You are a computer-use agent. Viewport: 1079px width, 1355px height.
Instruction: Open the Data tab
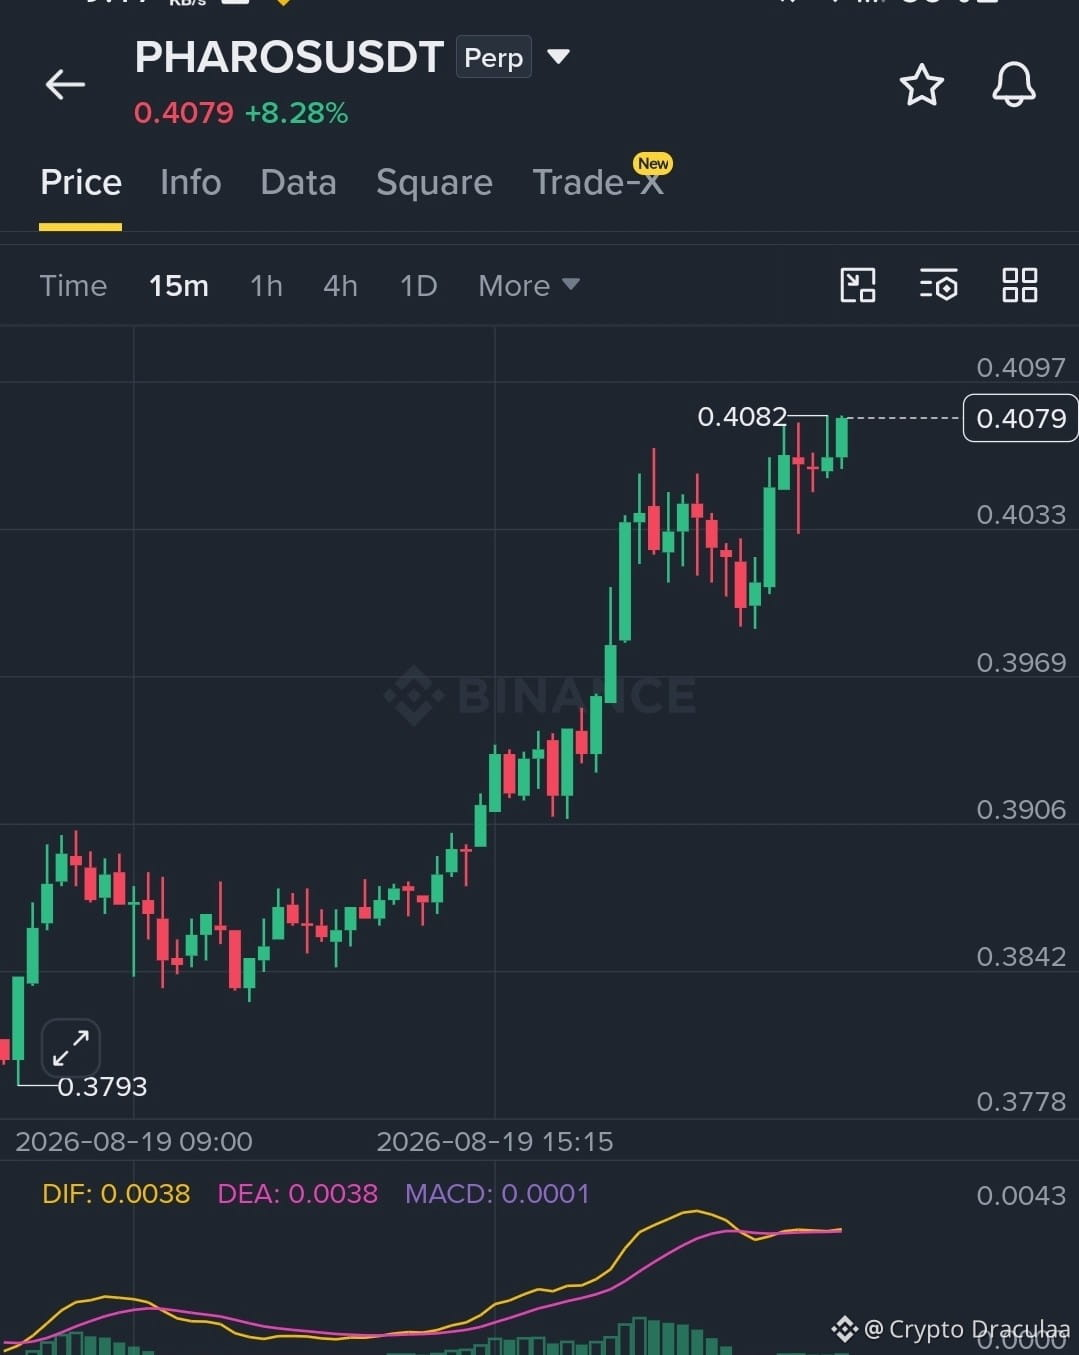[x=298, y=182]
